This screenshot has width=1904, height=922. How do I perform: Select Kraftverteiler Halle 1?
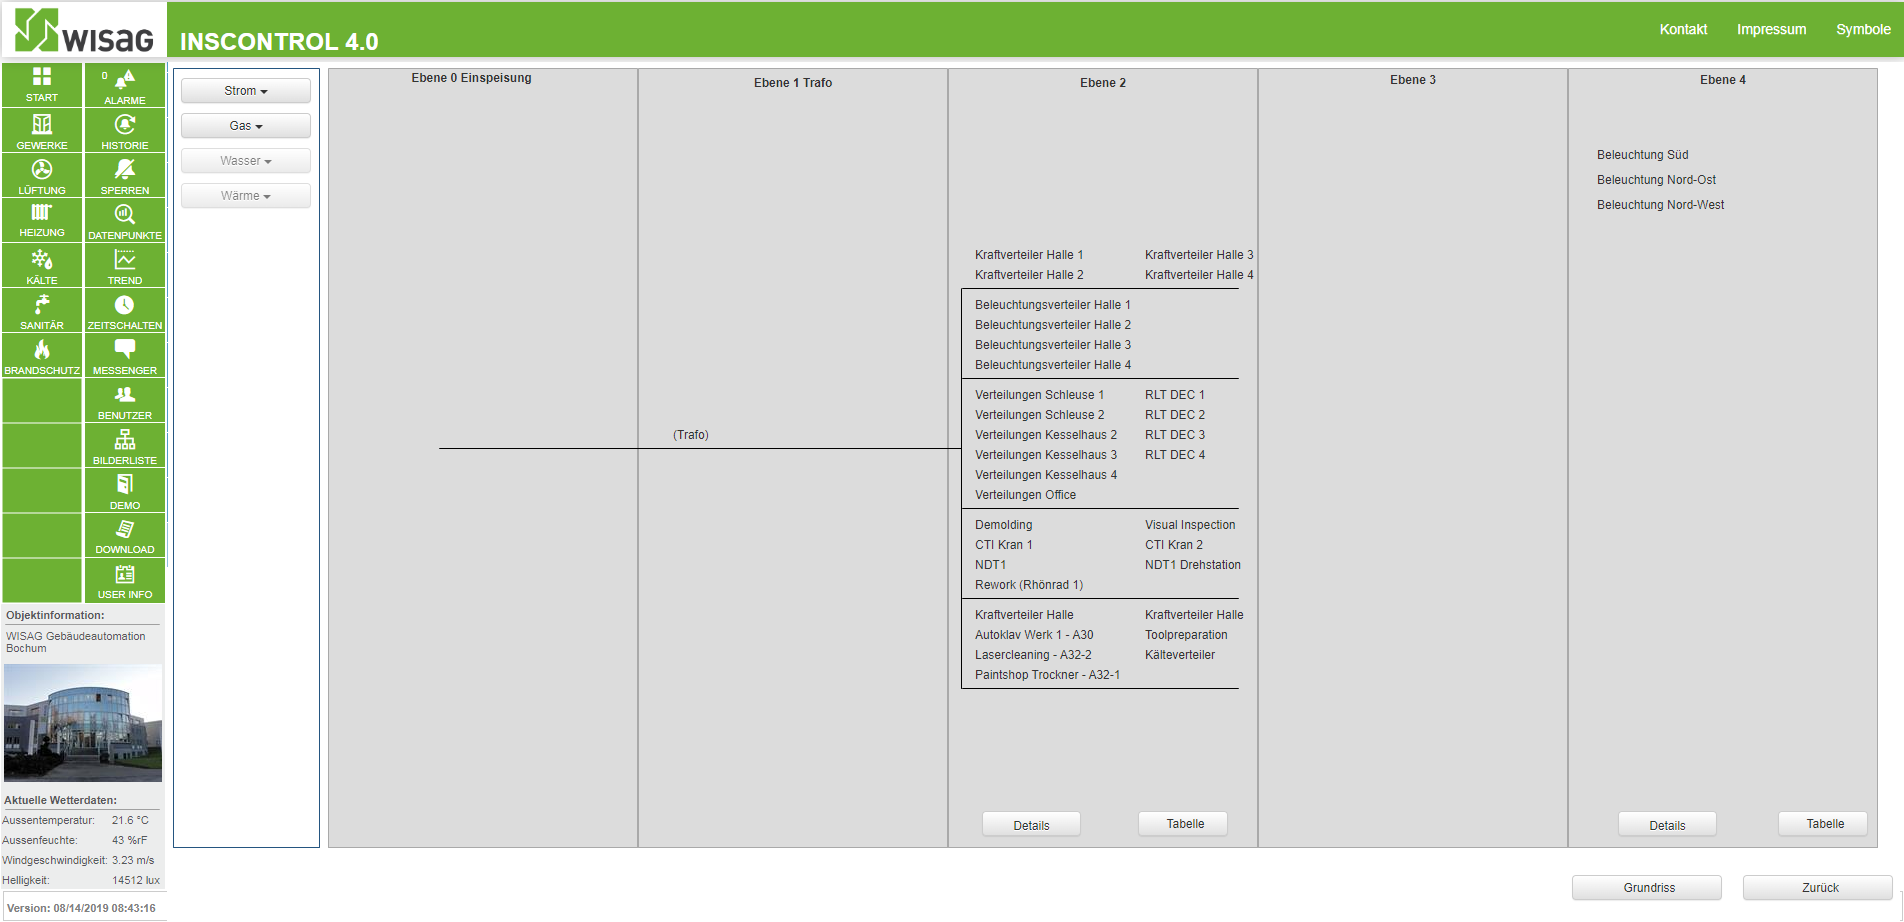(1029, 255)
